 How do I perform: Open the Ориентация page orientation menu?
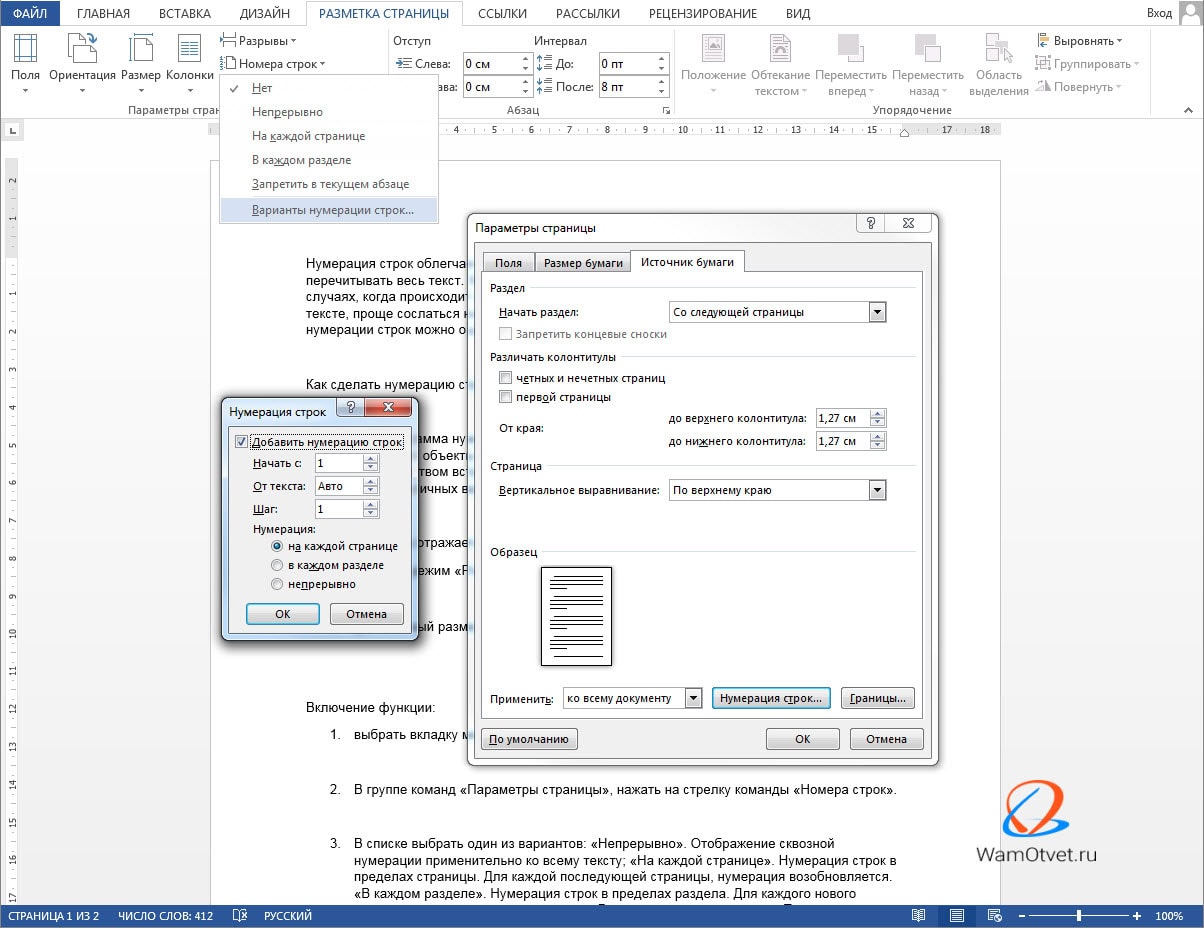coord(82,61)
